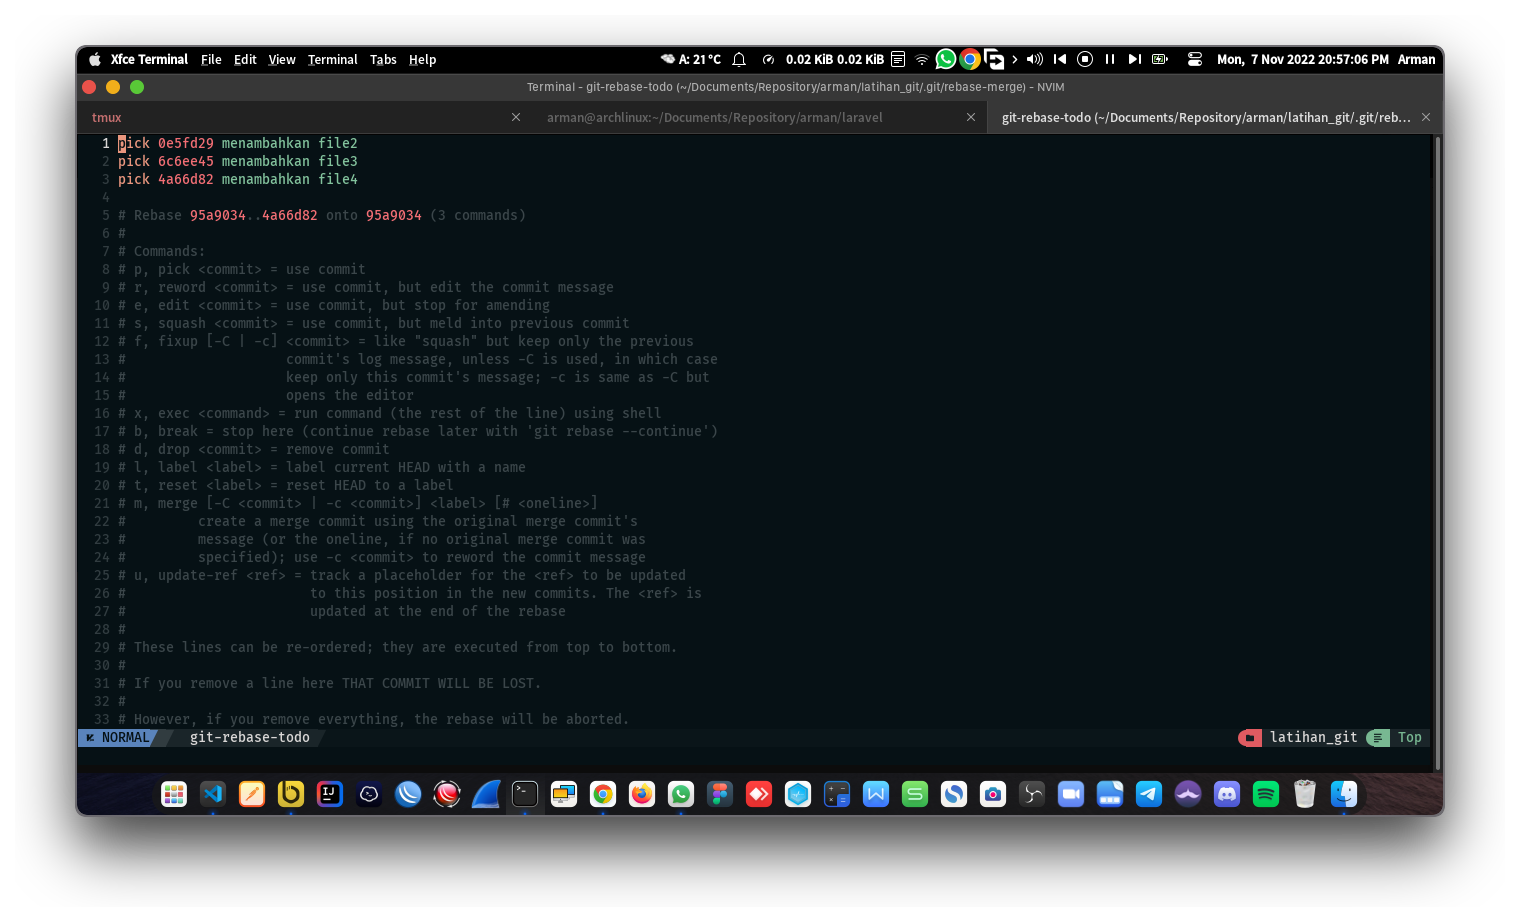Open Zoom from the dock
The height and width of the screenshot is (922, 1520).
click(1070, 794)
